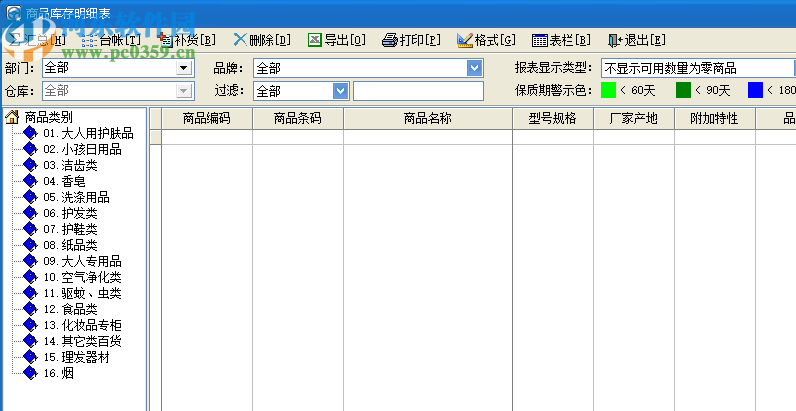Click the green export spreadsheet icon

point(315,40)
